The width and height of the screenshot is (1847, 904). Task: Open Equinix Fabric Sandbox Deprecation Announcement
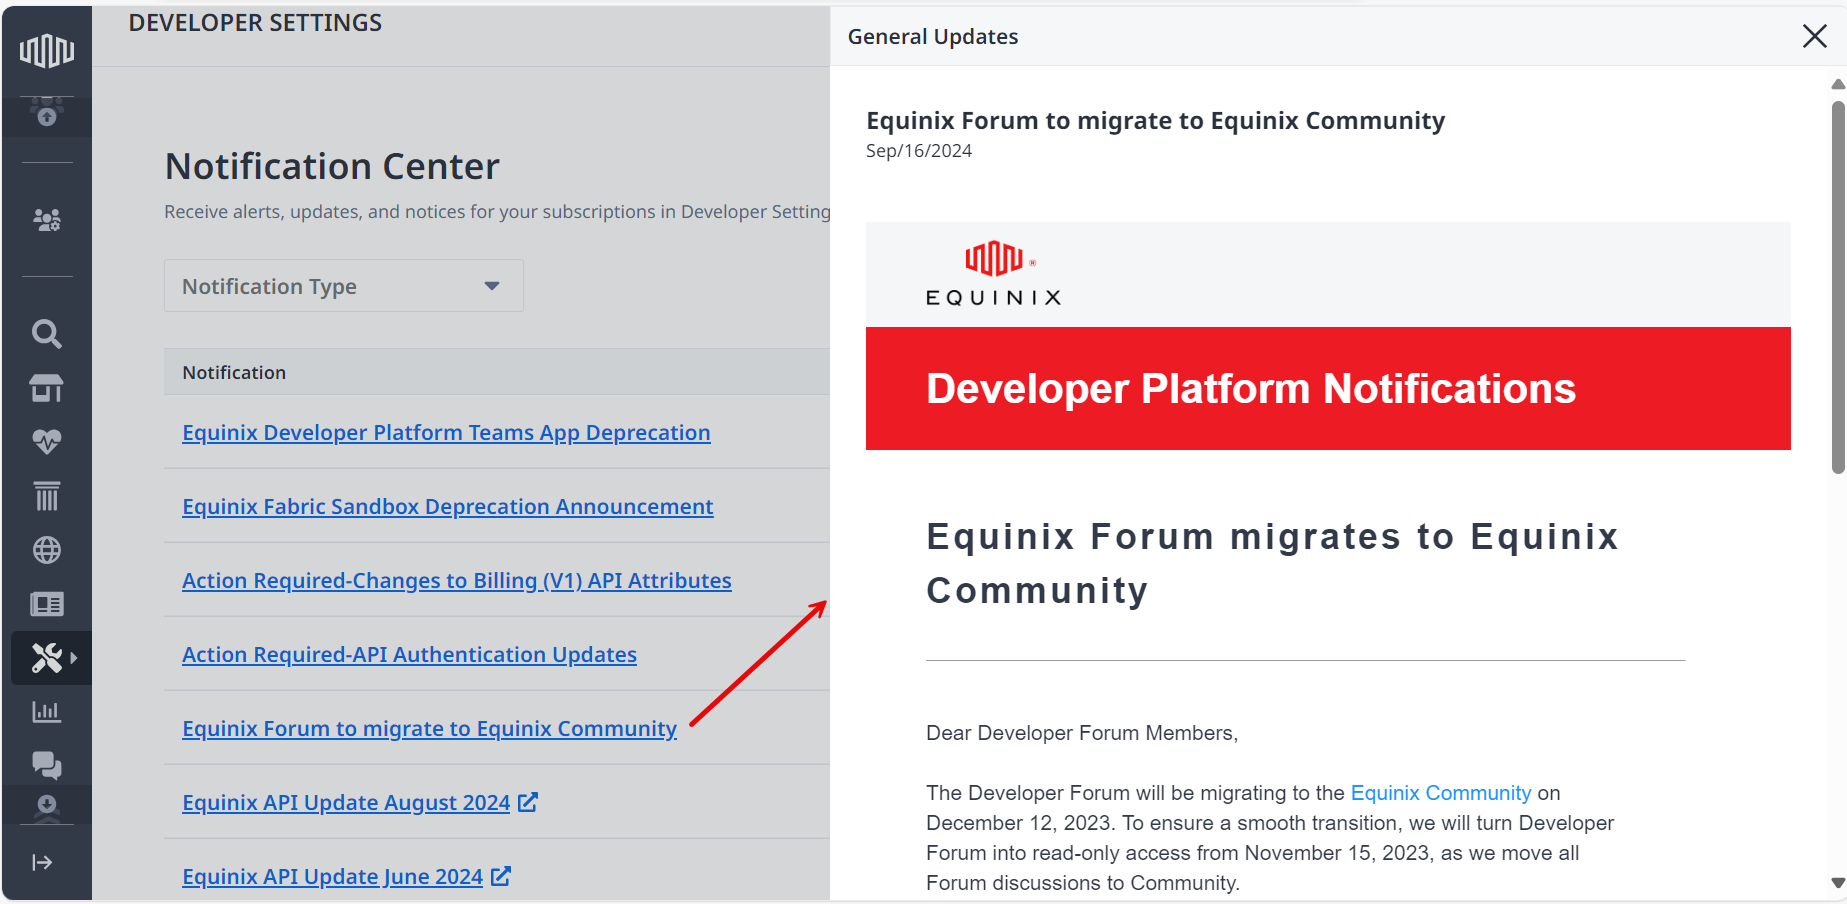[448, 507]
